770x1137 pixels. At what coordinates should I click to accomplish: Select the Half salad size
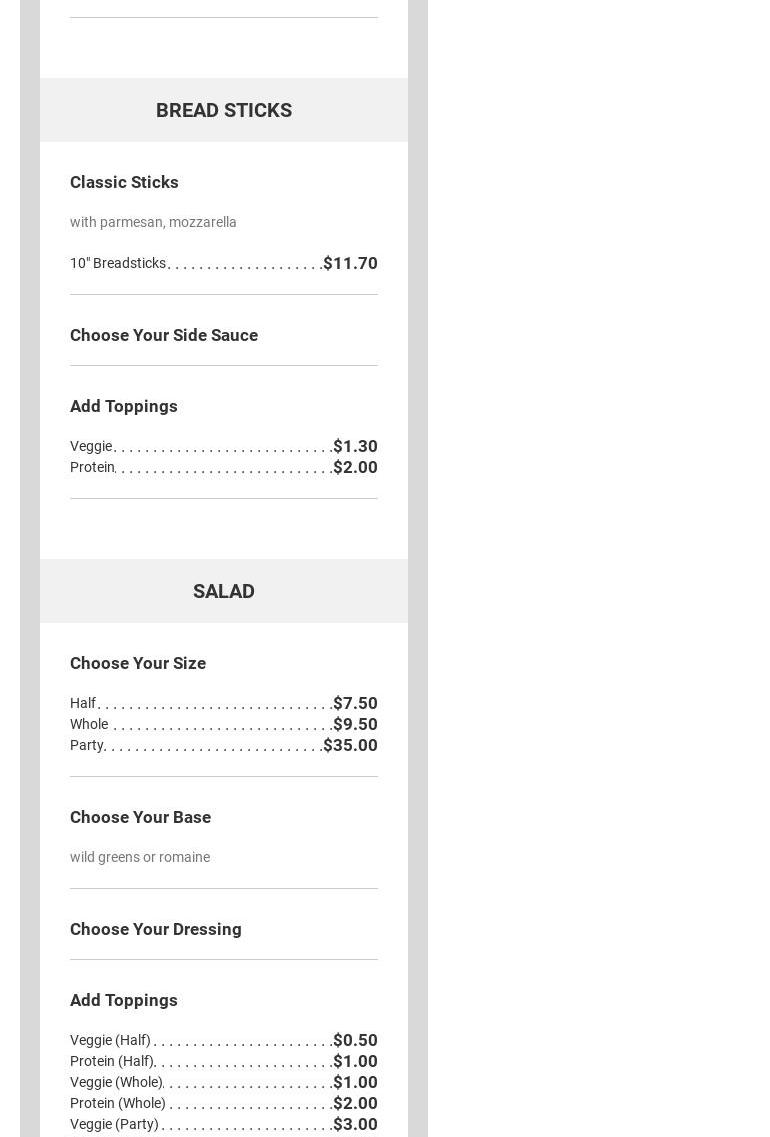click(83, 703)
